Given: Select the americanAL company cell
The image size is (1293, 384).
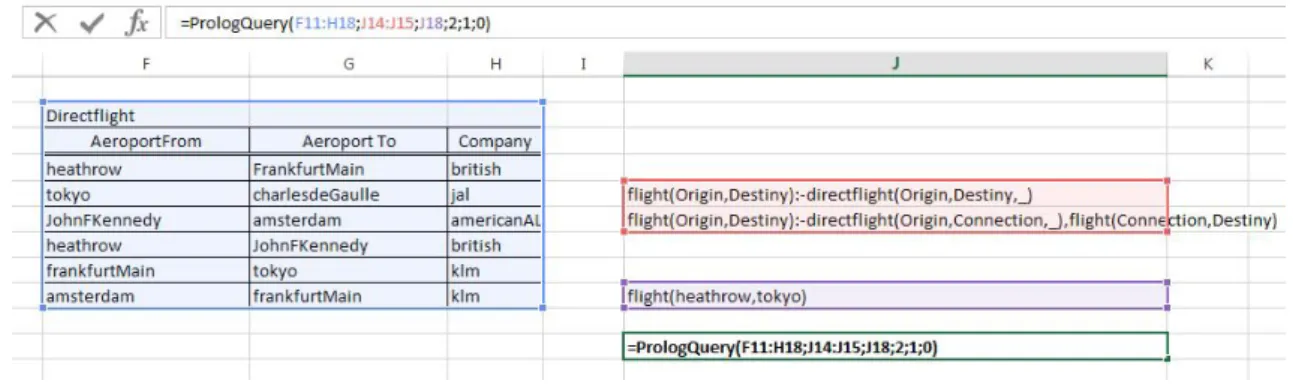Looking at the screenshot, I should click(x=495, y=219).
